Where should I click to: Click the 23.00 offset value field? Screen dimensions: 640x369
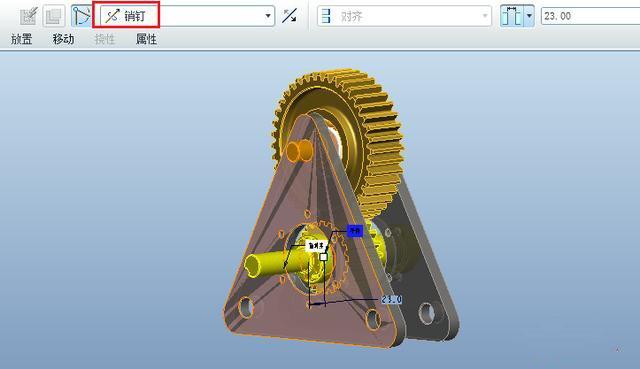point(590,16)
